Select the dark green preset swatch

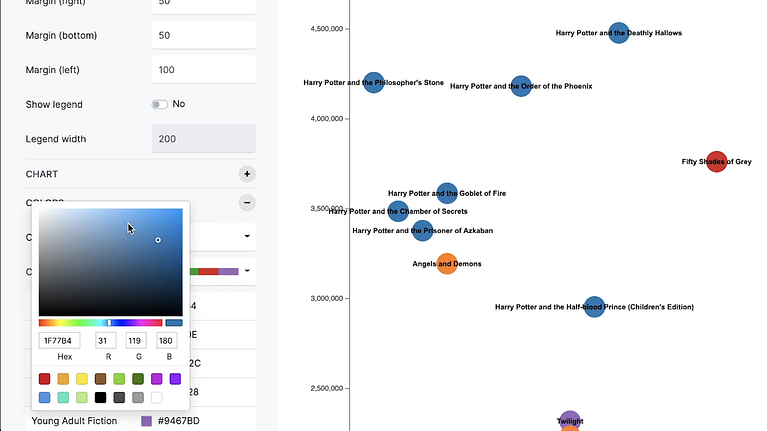[x=138, y=379]
